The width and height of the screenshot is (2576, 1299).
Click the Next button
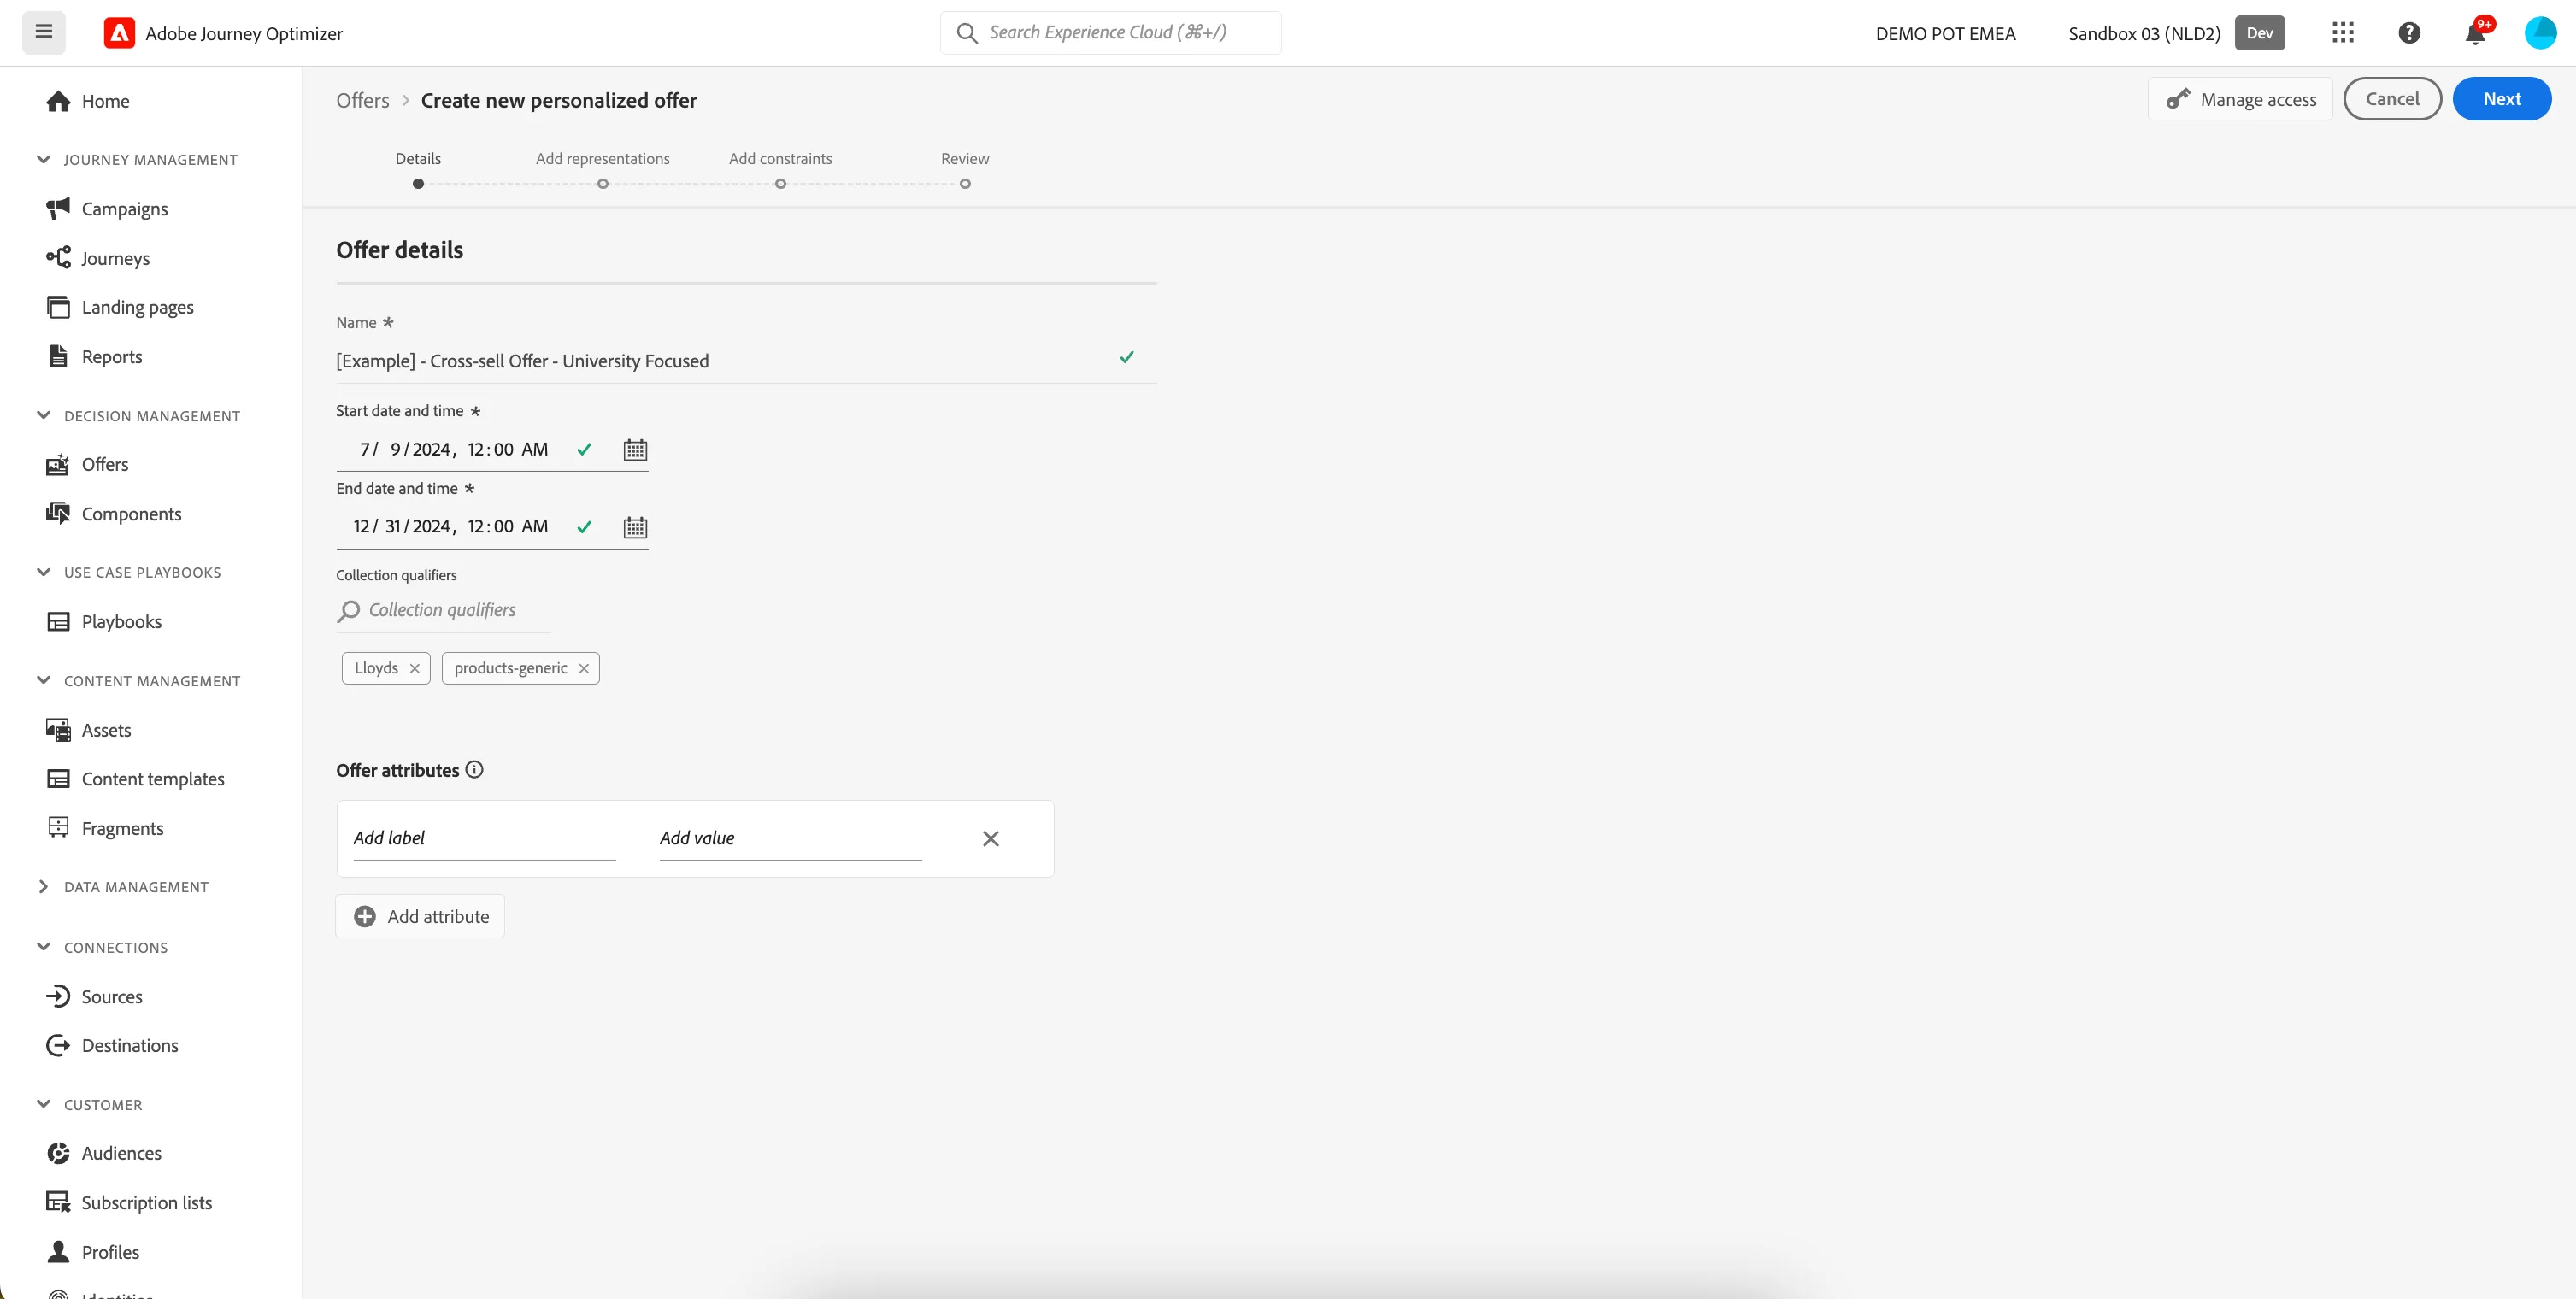click(2502, 99)
